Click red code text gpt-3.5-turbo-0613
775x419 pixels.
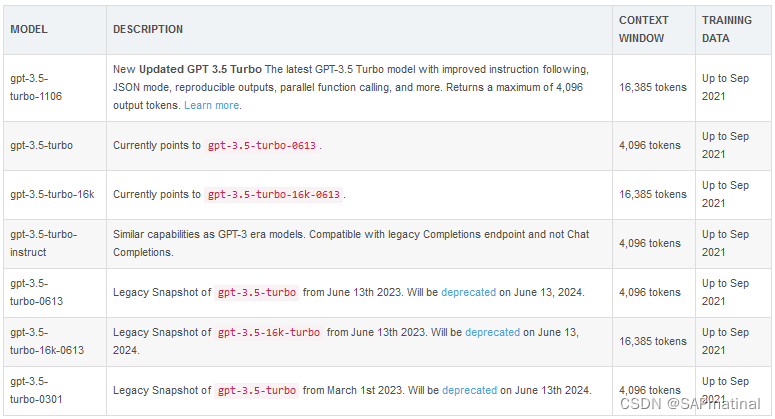coord(261,145)
